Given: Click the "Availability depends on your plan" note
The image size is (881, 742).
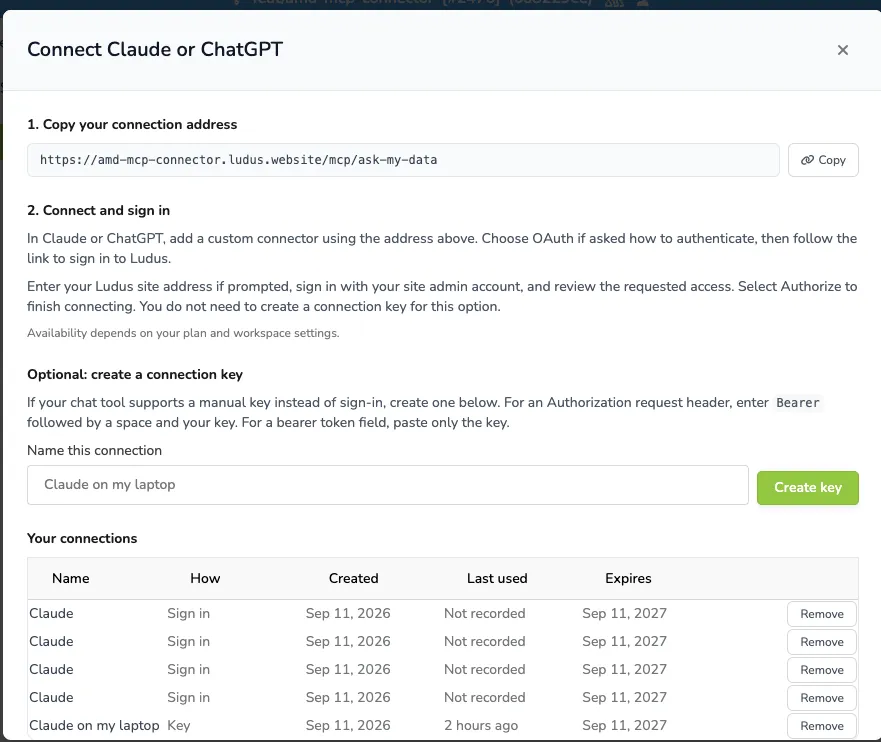Looking at the screenshot, I should click(x=183, y=333).
